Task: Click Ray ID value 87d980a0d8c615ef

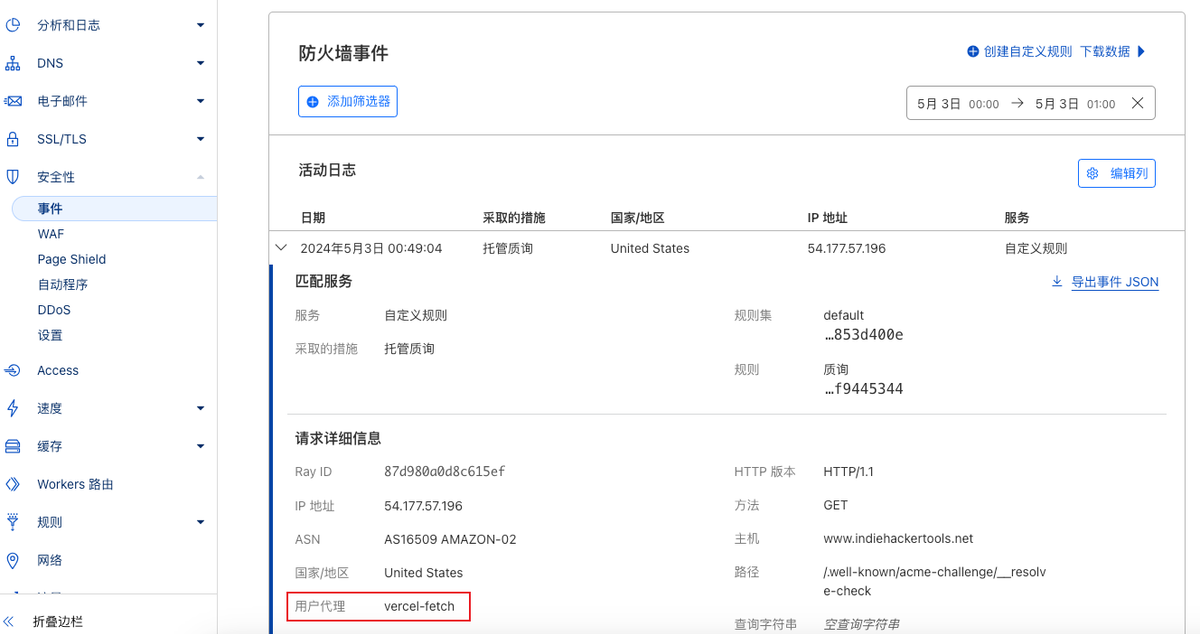Action: (445, 471)
